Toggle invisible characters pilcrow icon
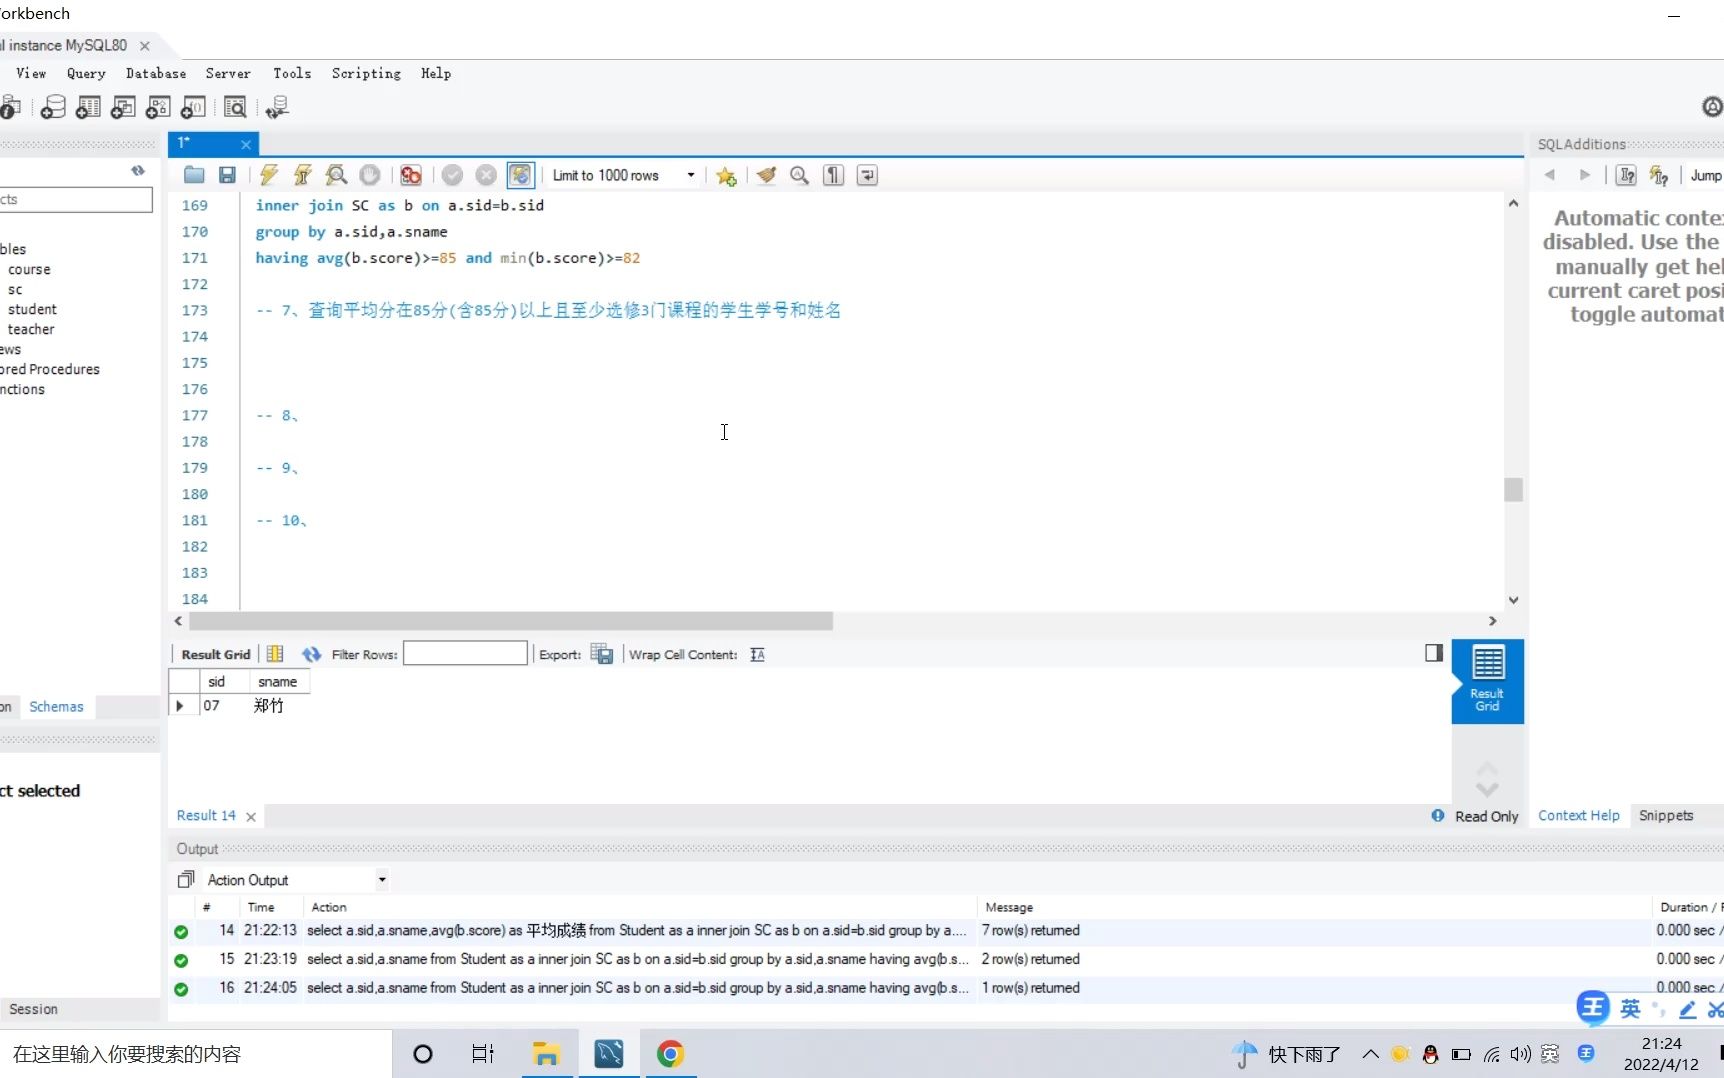The image size is (1724, 1078). pos(833,175)
